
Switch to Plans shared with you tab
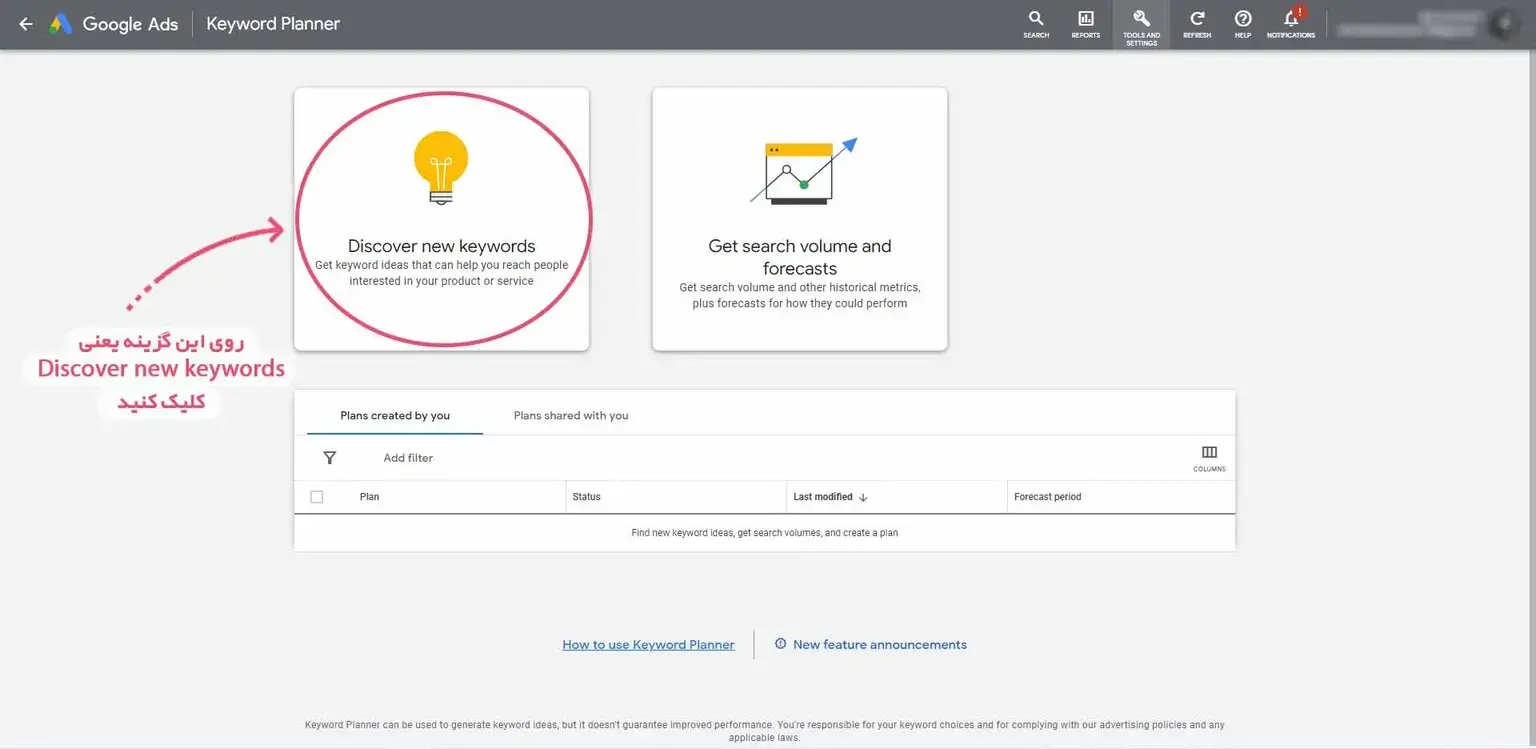pos(571,415)
